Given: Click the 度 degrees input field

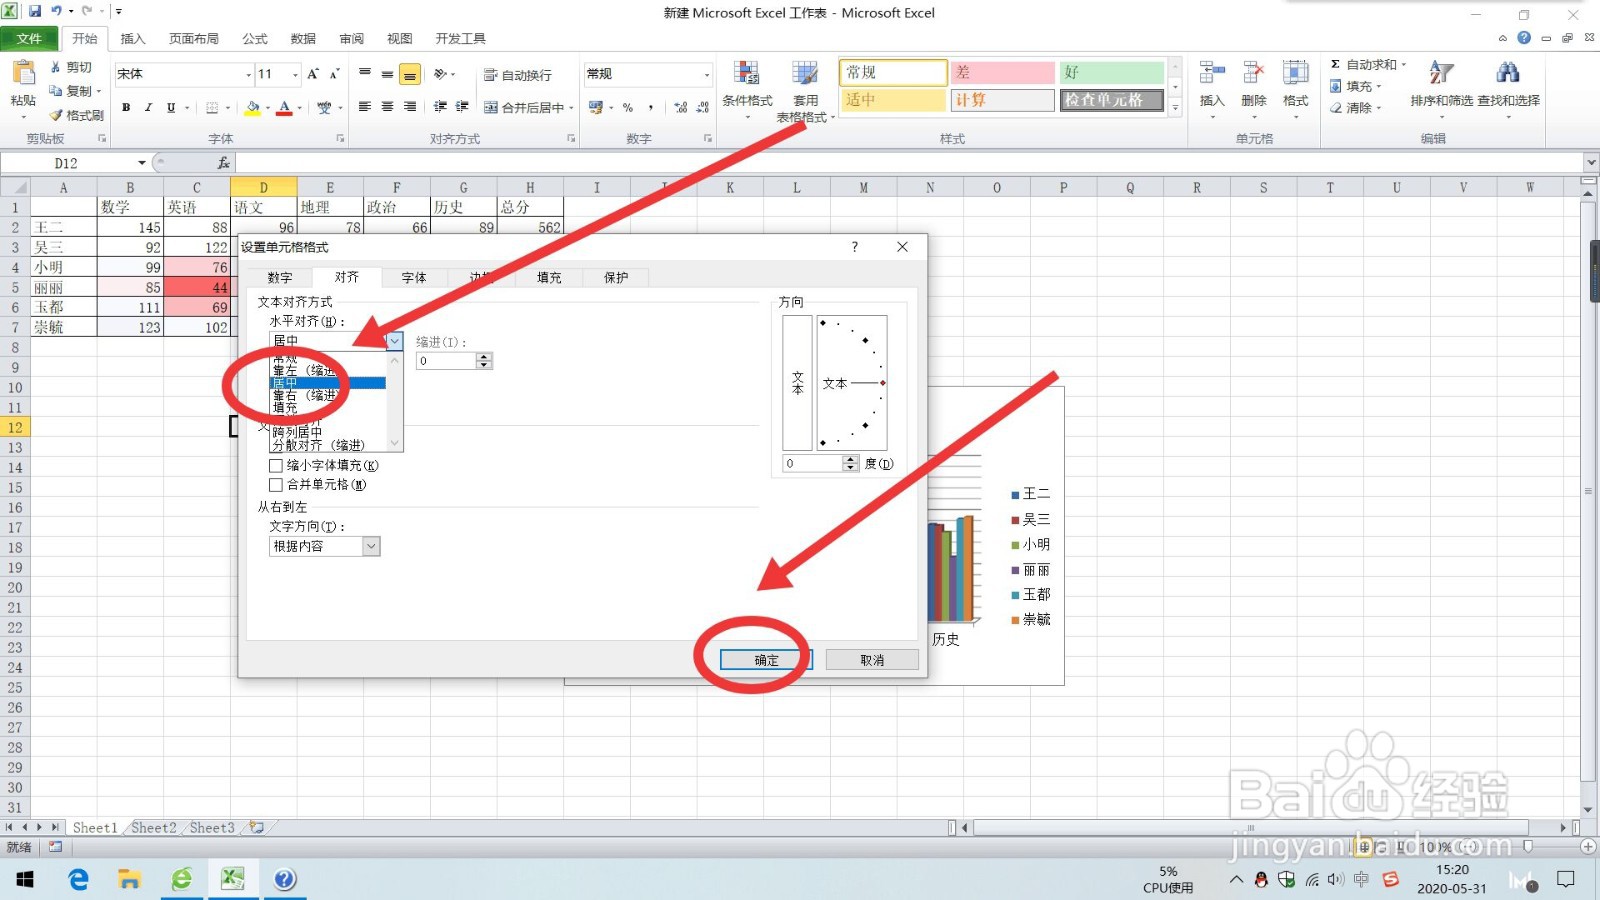Looking at the screenshot, I should pos(813,463).
